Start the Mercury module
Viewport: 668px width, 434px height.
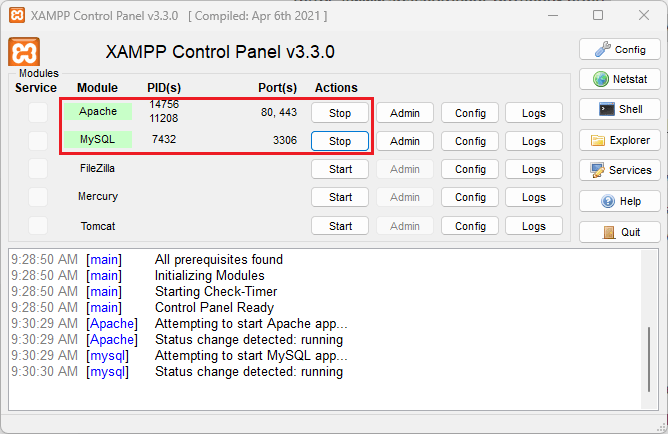click(340, 197)
